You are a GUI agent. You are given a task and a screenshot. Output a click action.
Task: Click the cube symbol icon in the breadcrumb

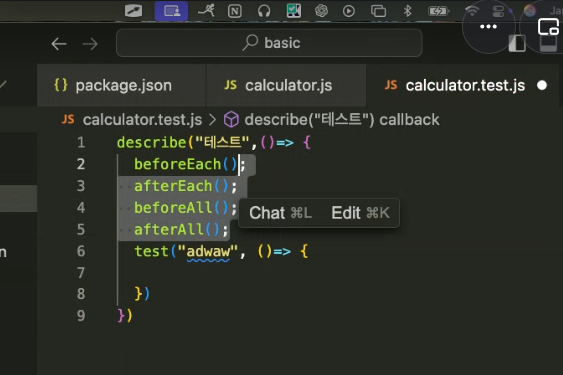[231, 119]
